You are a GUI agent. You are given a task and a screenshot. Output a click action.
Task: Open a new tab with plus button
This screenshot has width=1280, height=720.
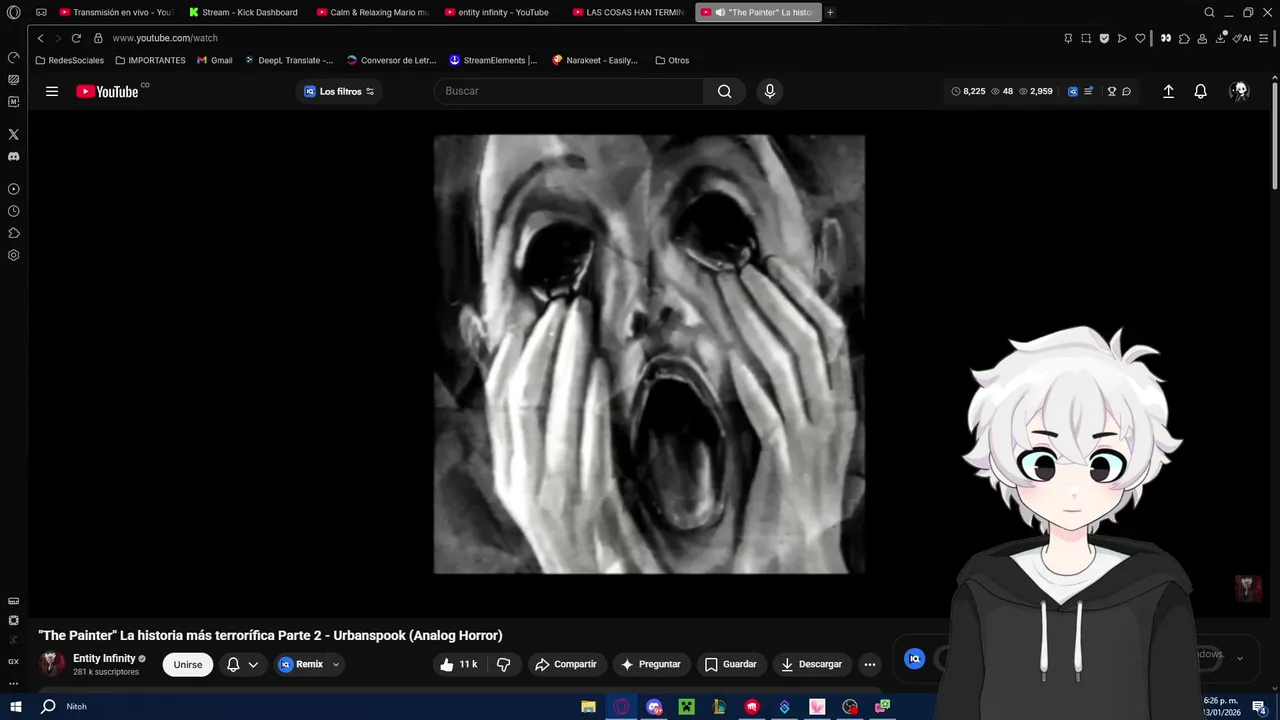point(830,13)
